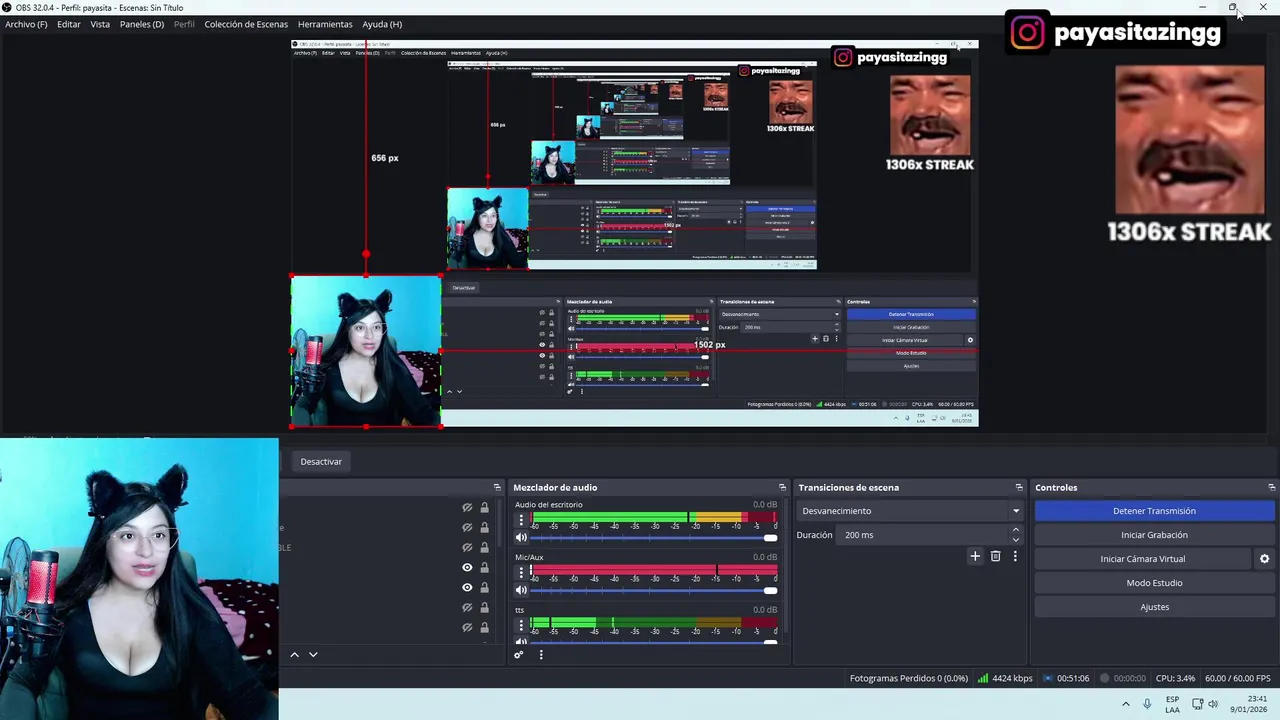Viewport: 1280px width, 720px height.
Task: Undock the Mezclador de audio panel
Action: (x=782, y=487)
